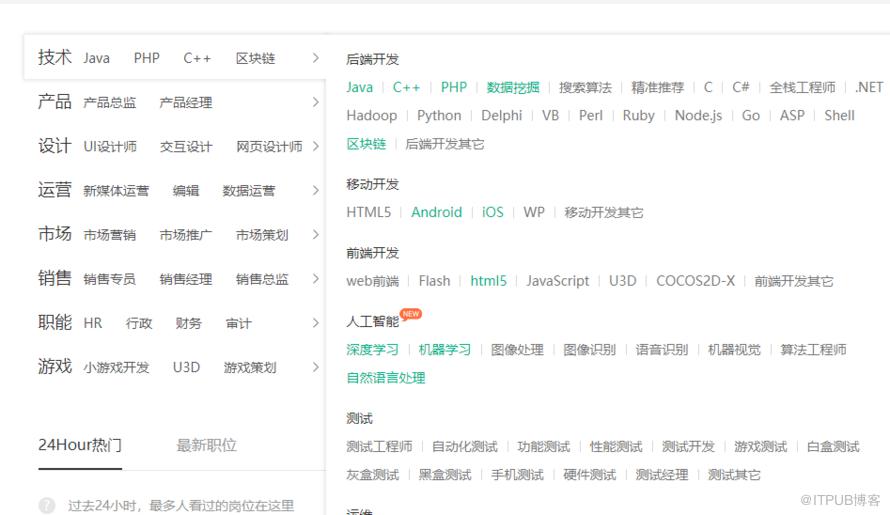This screenshot has height=515, width=890.
Task: Open 机器学习 under 人工智能
Action: point(444,350)
